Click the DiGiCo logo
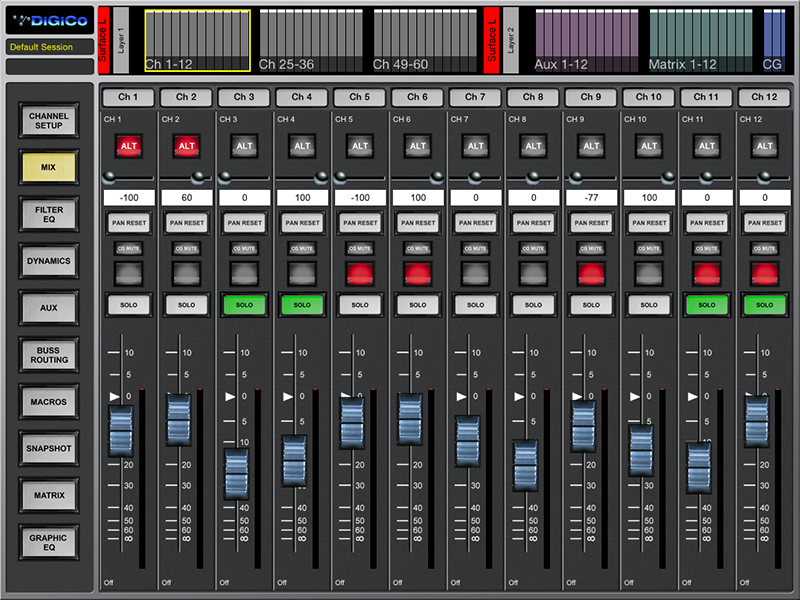 tap(49, 20)
